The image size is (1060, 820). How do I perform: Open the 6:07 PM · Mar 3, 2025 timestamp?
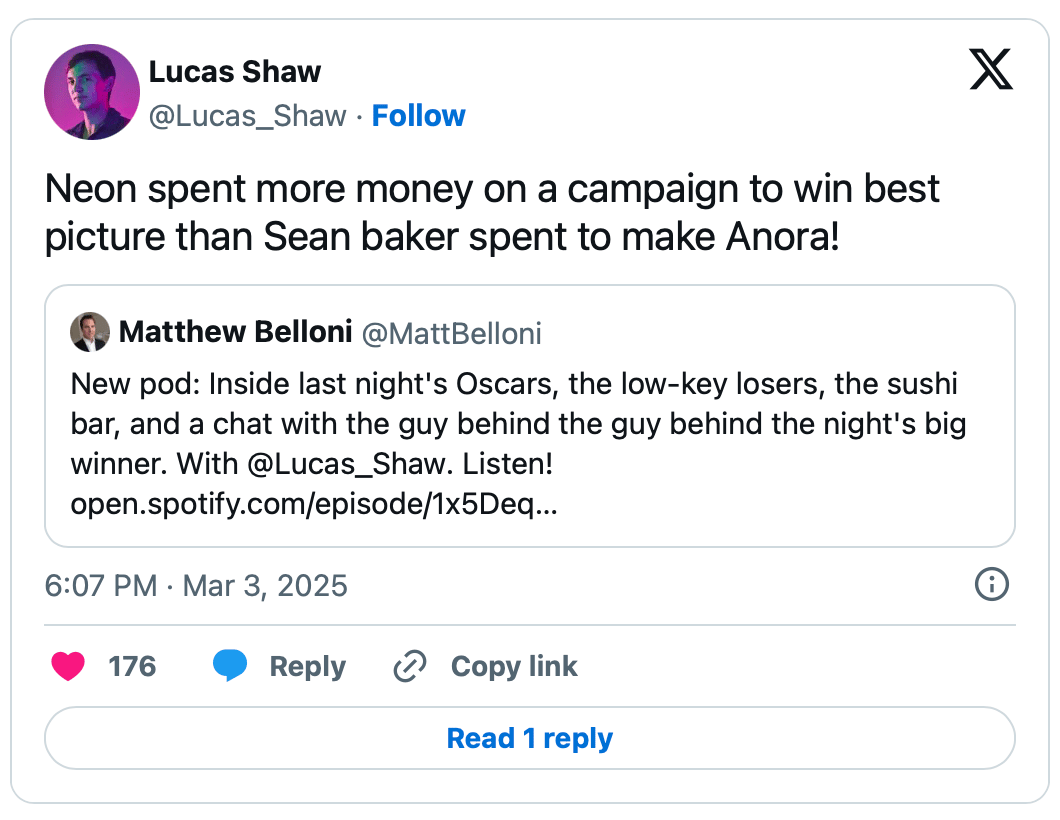197,585
